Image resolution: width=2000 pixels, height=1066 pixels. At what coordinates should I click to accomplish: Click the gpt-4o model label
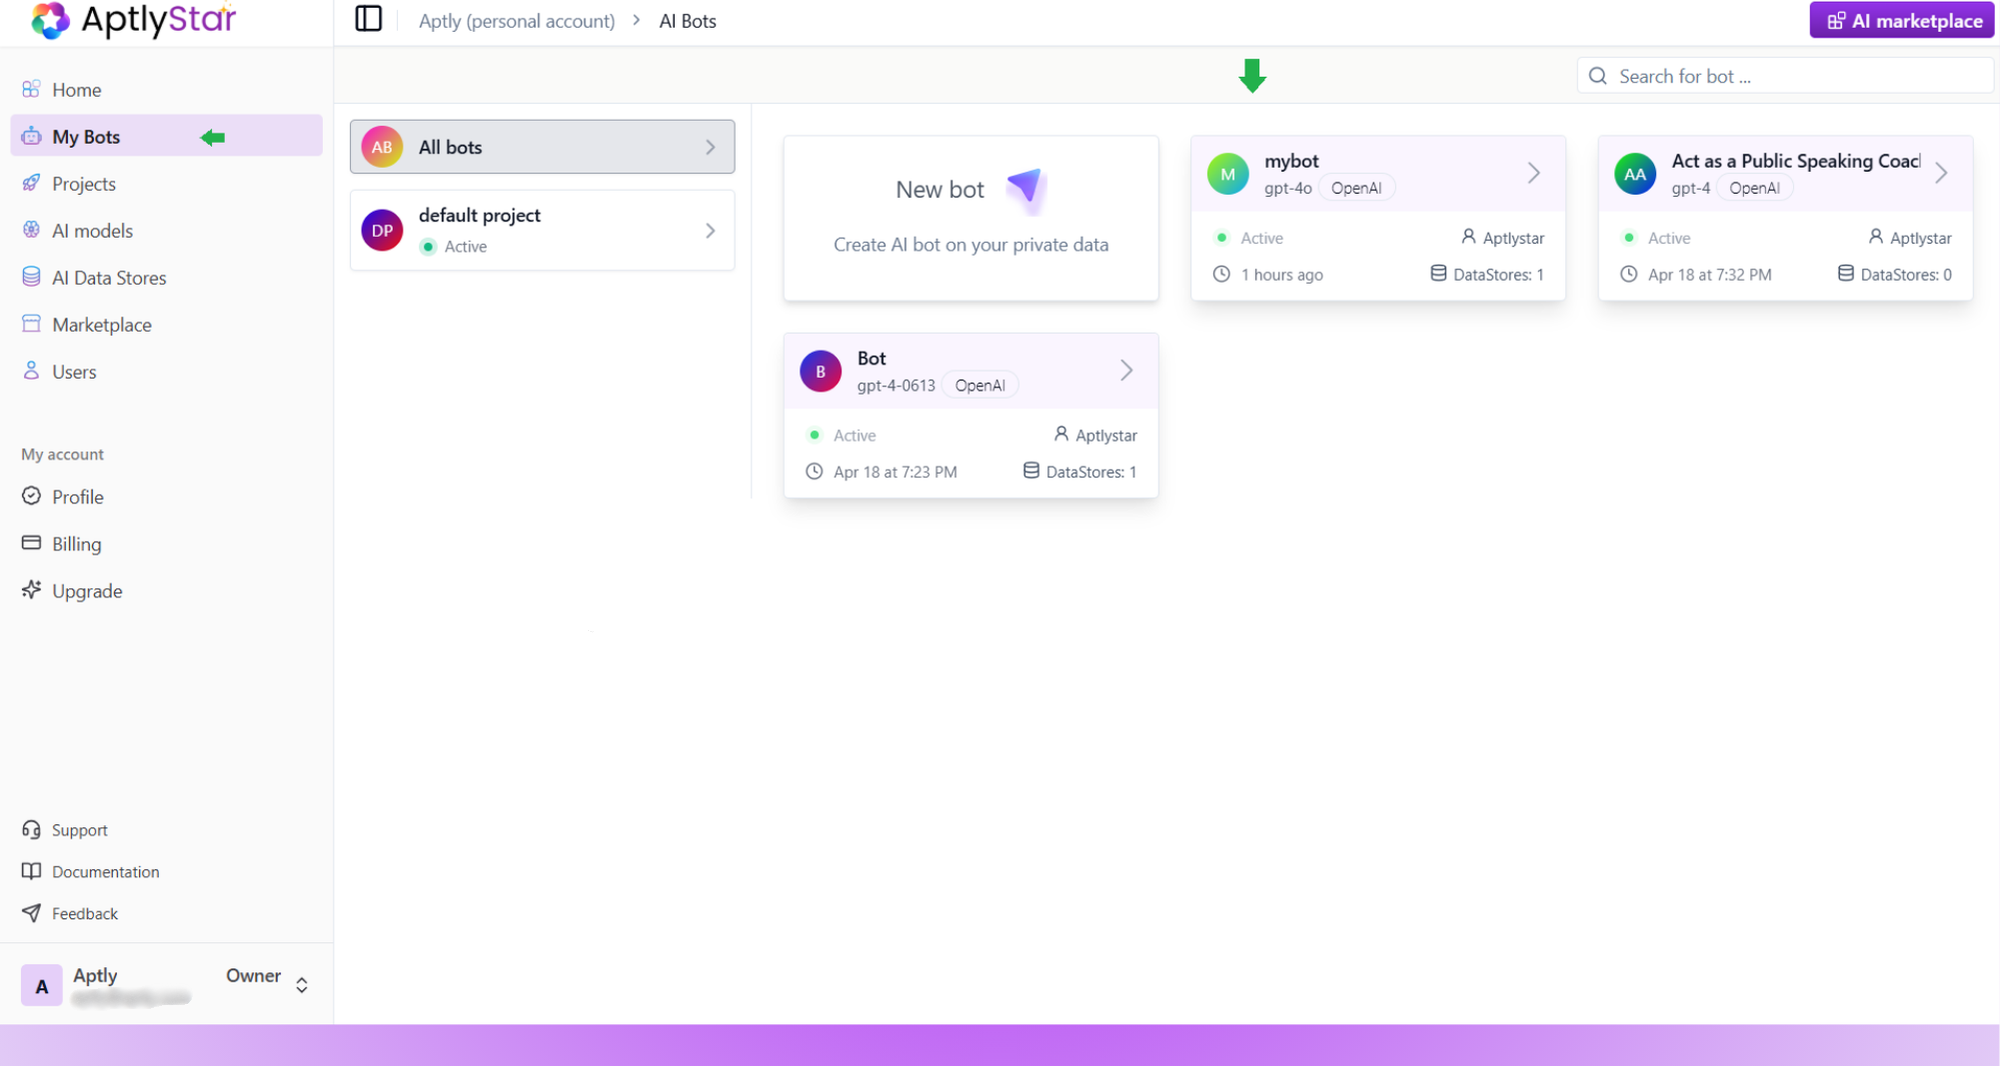1288,188
